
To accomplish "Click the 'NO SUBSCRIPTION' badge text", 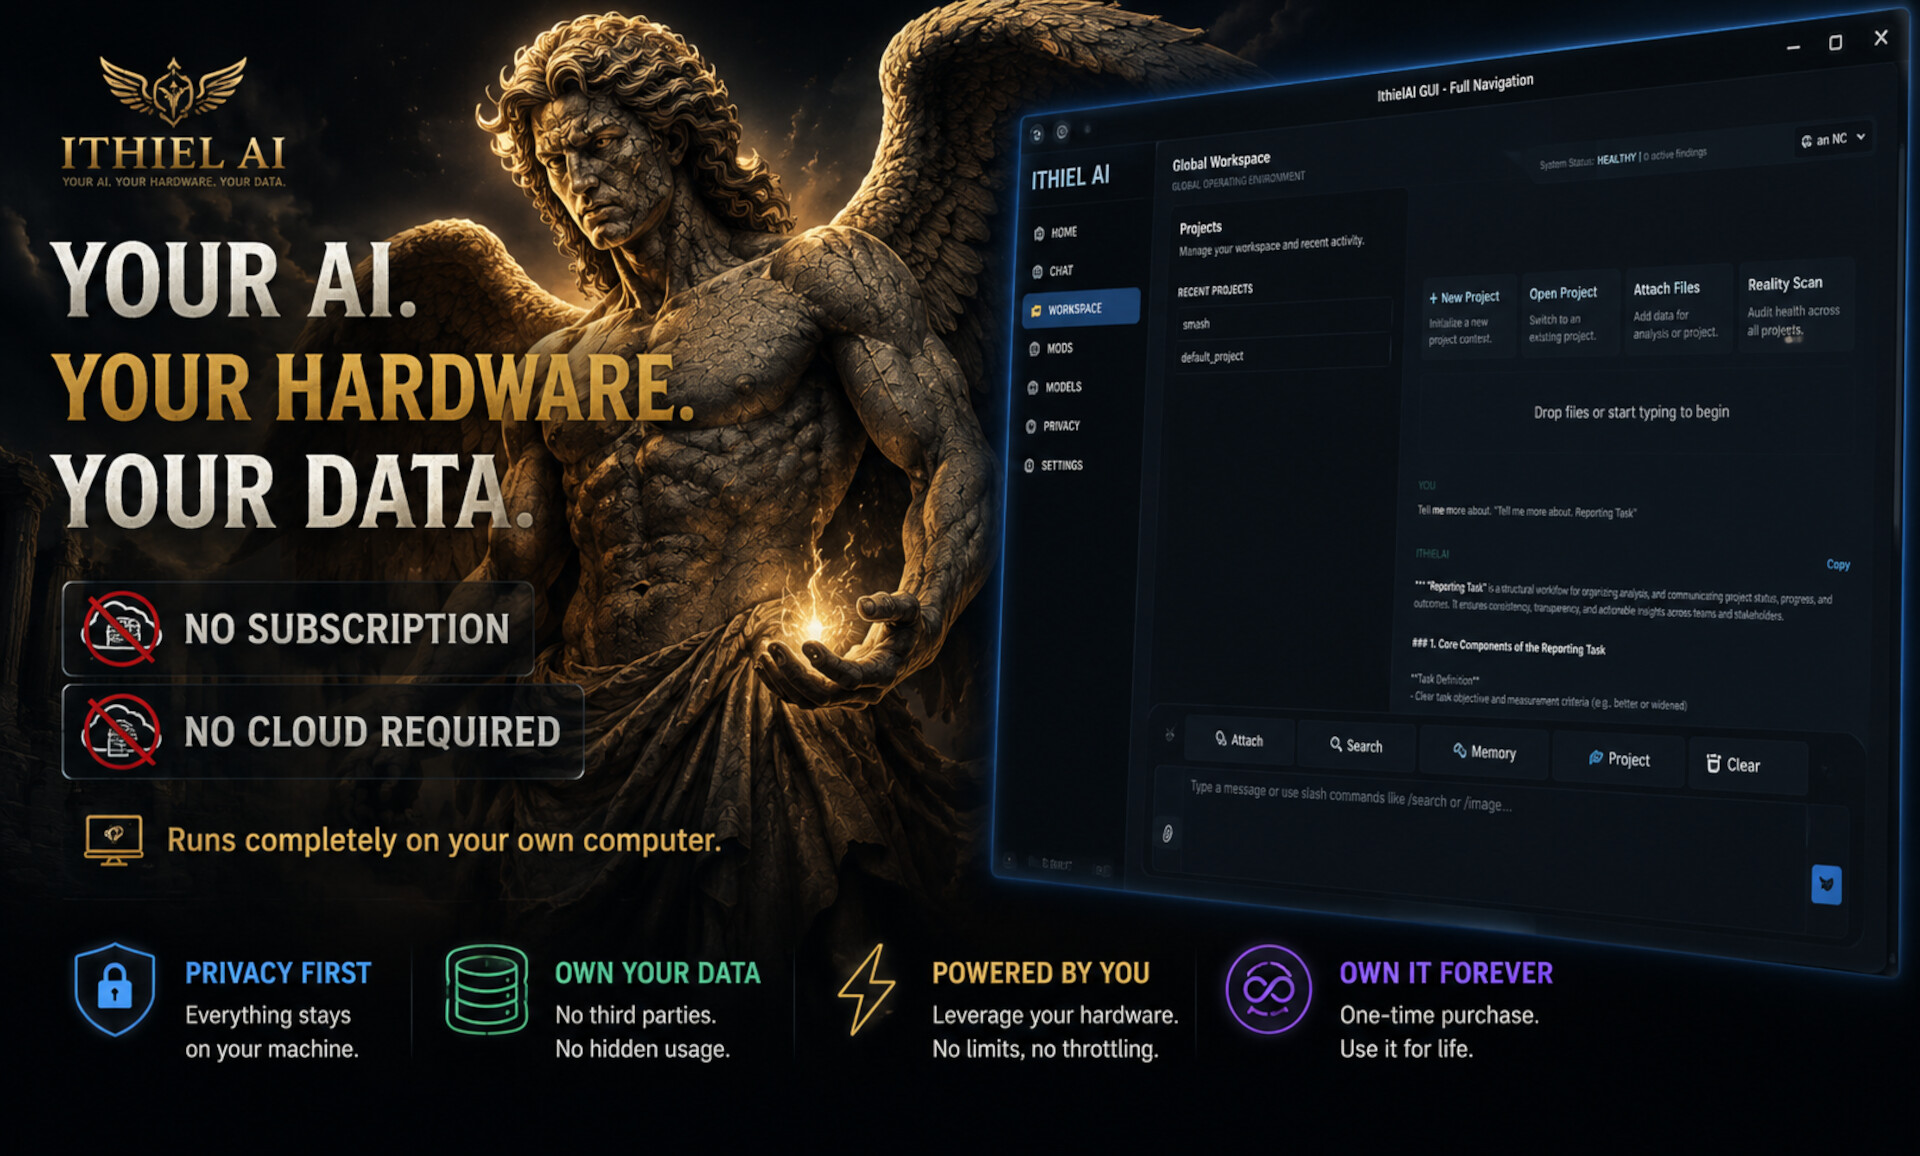I will [x=347, y=629].
